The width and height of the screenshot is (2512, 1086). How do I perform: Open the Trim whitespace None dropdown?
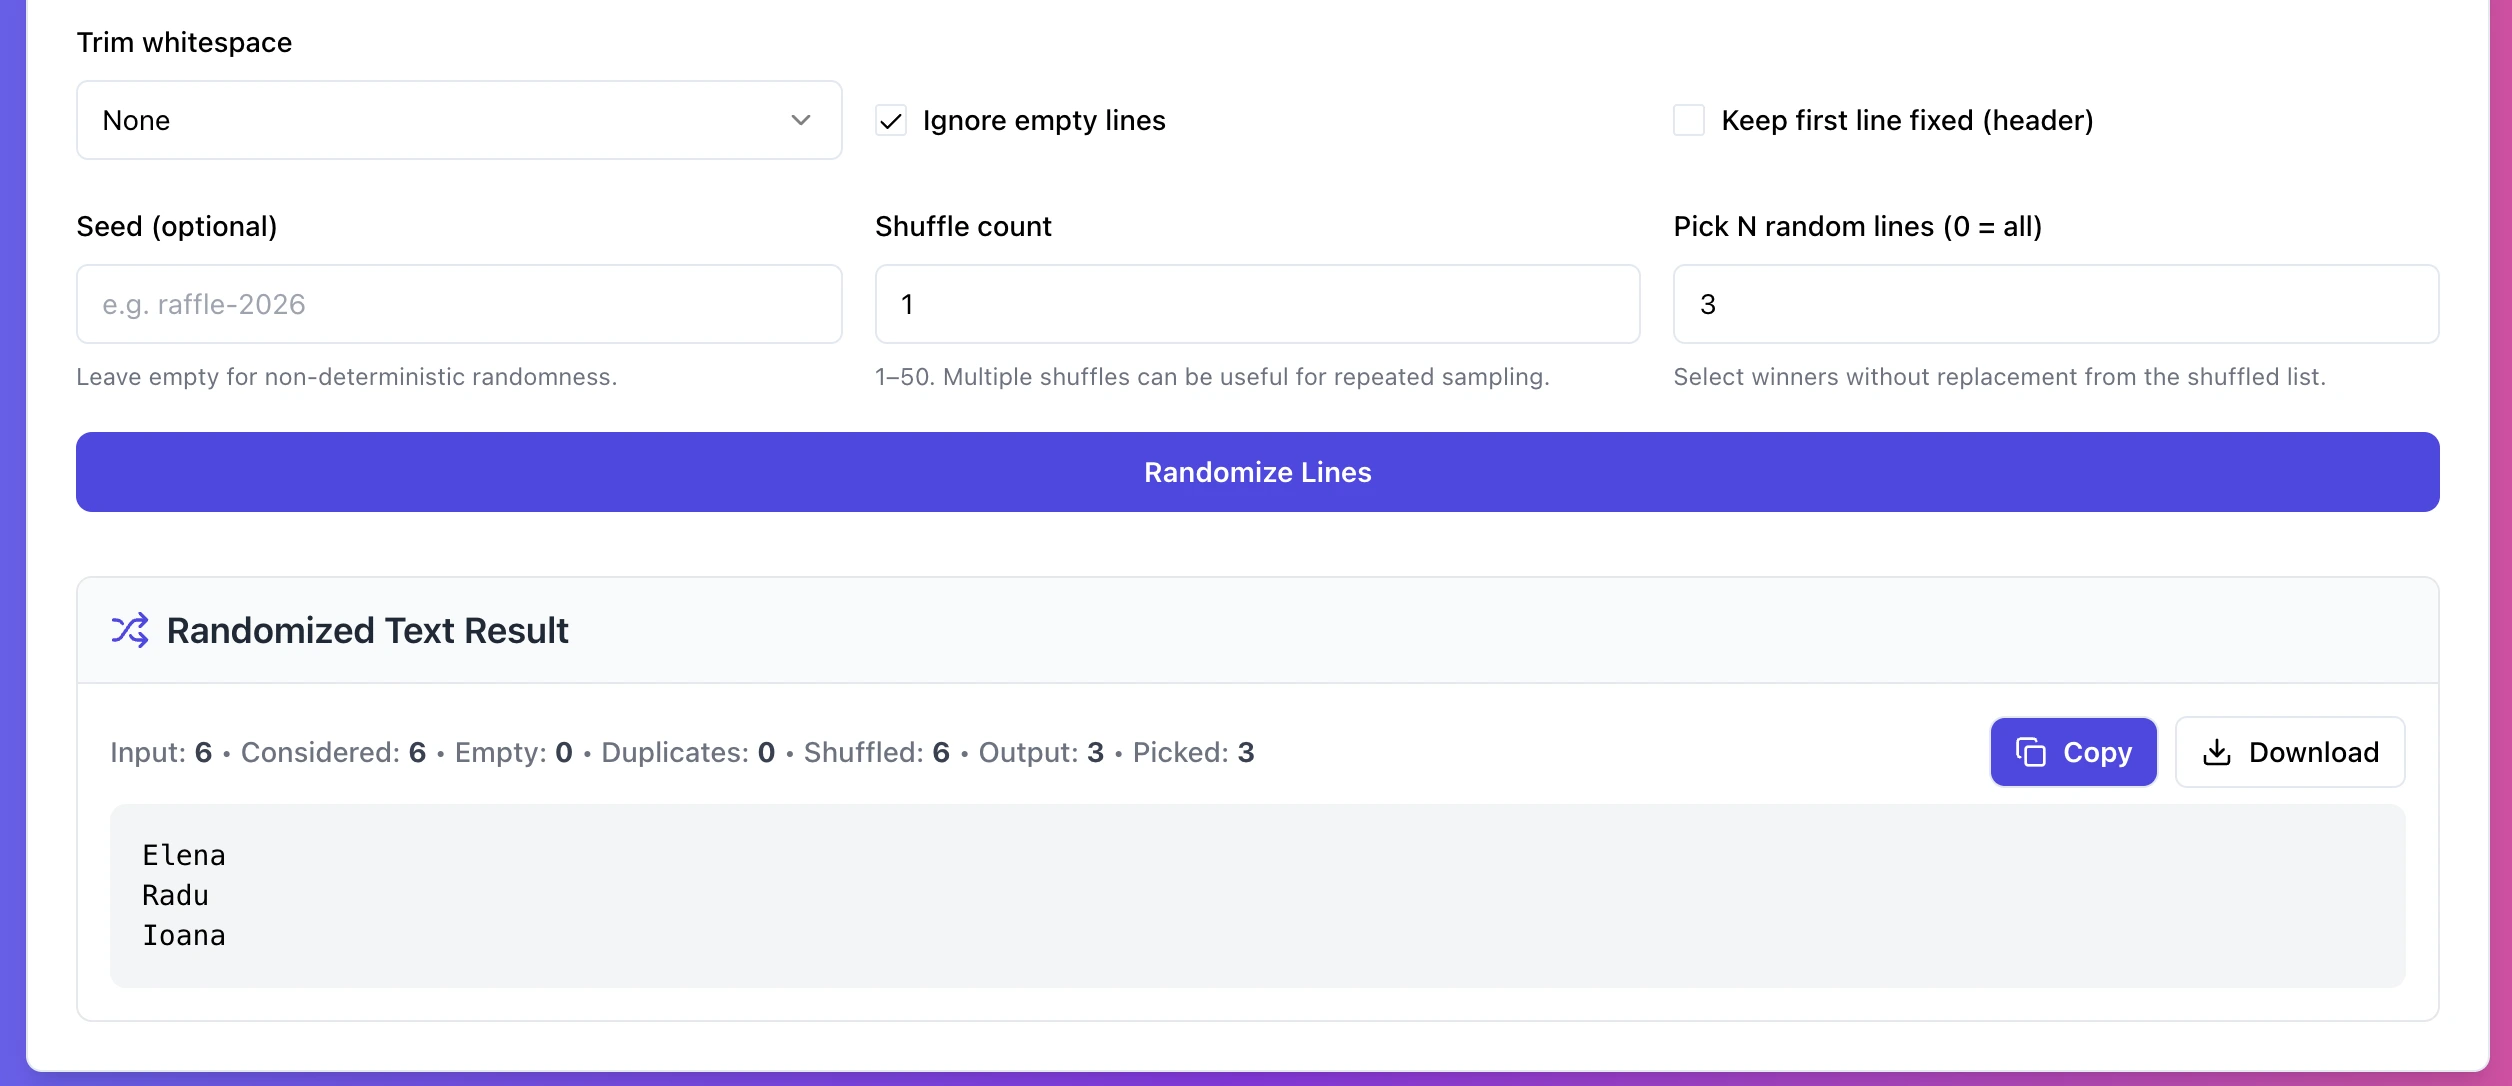click(458, 120)
